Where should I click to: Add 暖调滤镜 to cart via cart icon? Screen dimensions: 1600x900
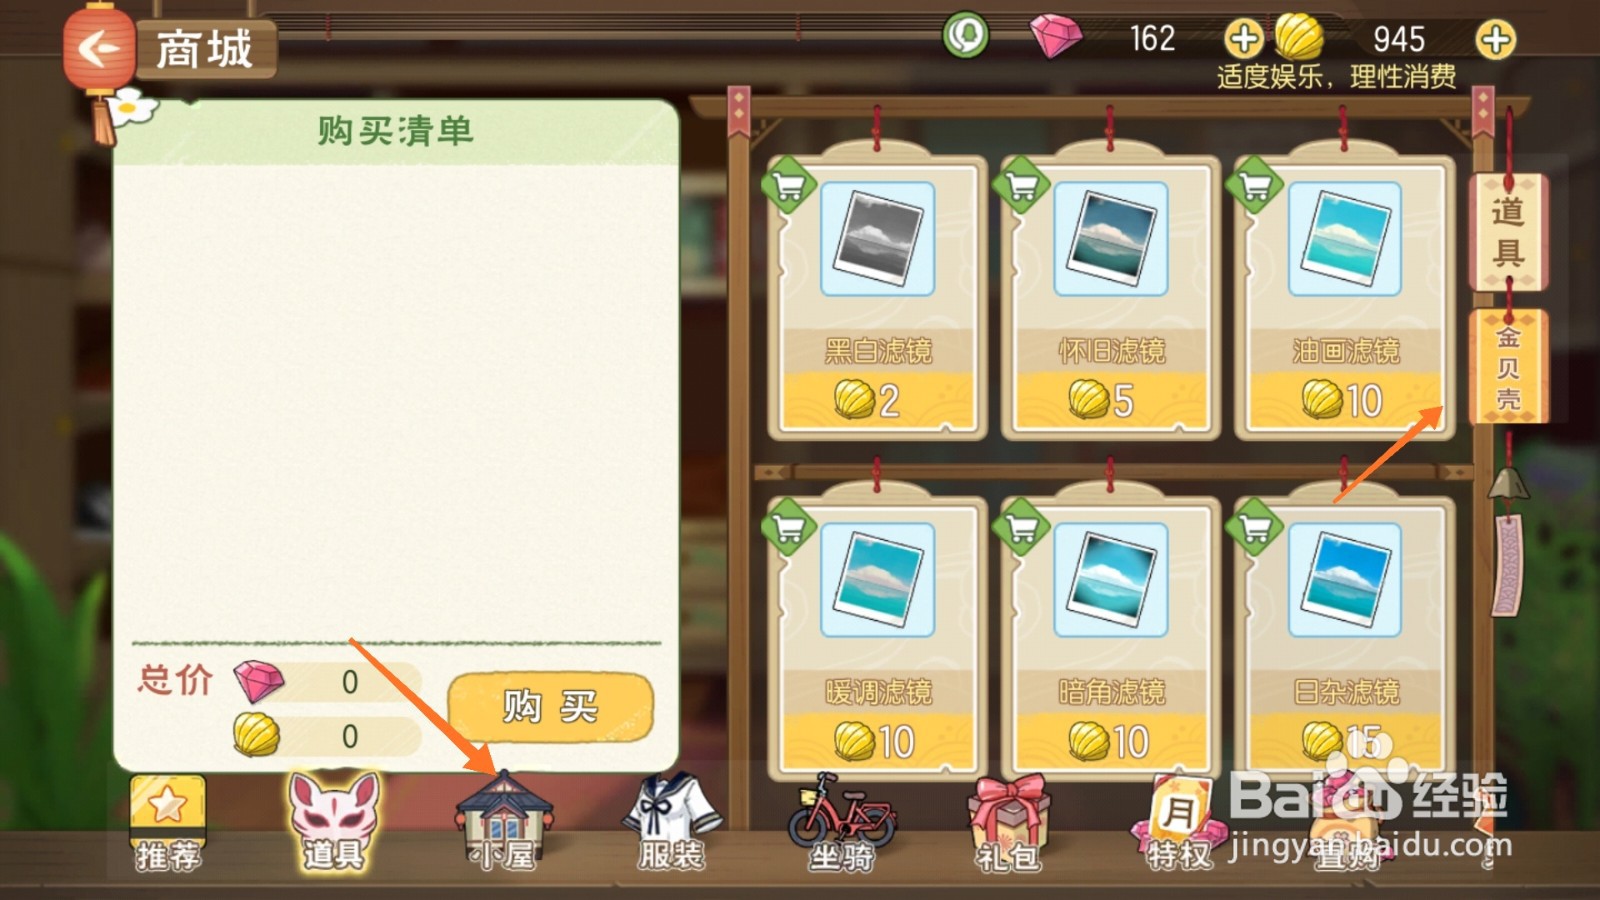[x=789, y=527]
